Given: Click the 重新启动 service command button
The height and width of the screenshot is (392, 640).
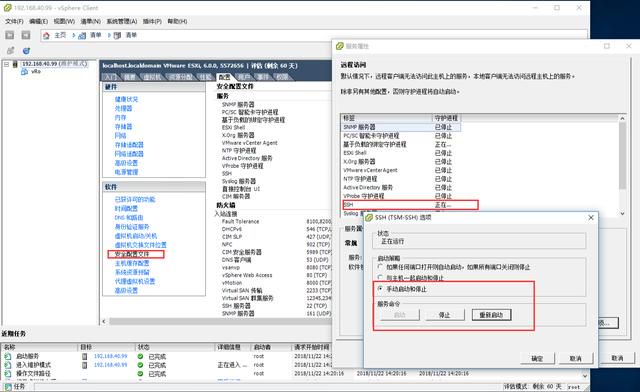Looking at the screenshot, I should coord(491,315).
